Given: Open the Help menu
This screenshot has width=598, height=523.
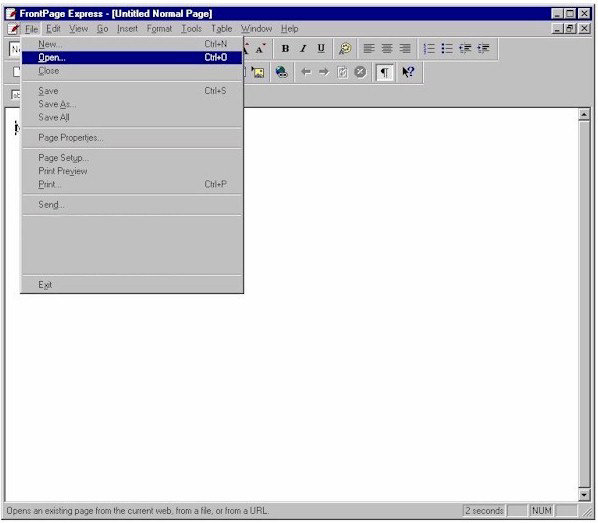Looking at the screenshot, I should point(289,29).
